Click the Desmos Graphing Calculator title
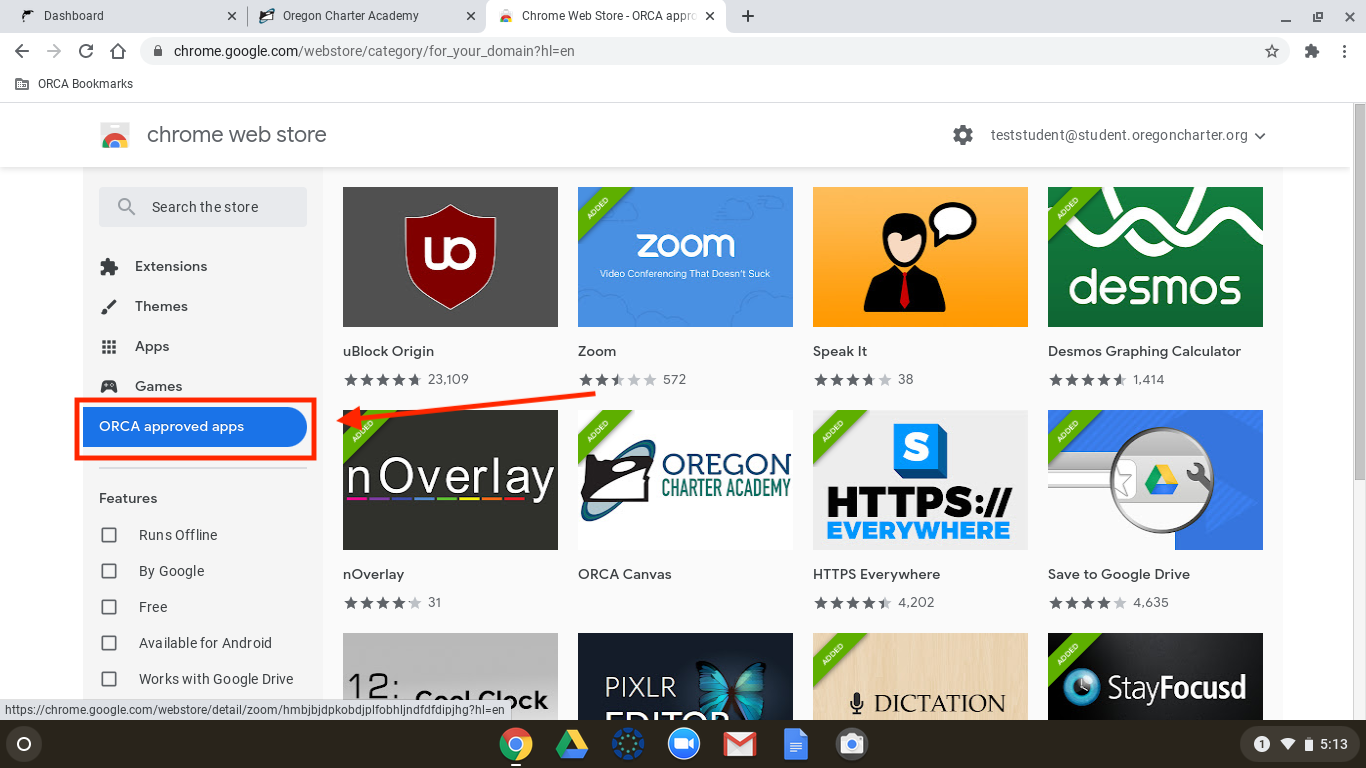 tap(1144, 351)
